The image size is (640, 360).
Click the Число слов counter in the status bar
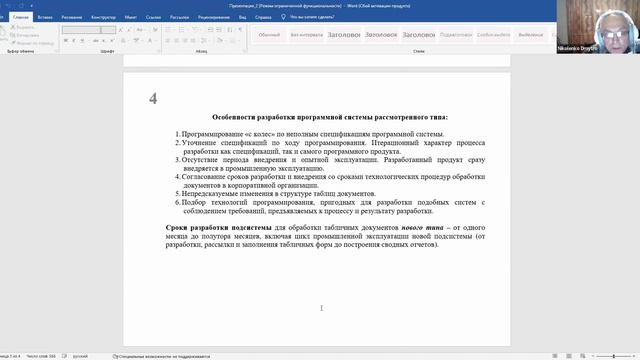coord(41,356)
